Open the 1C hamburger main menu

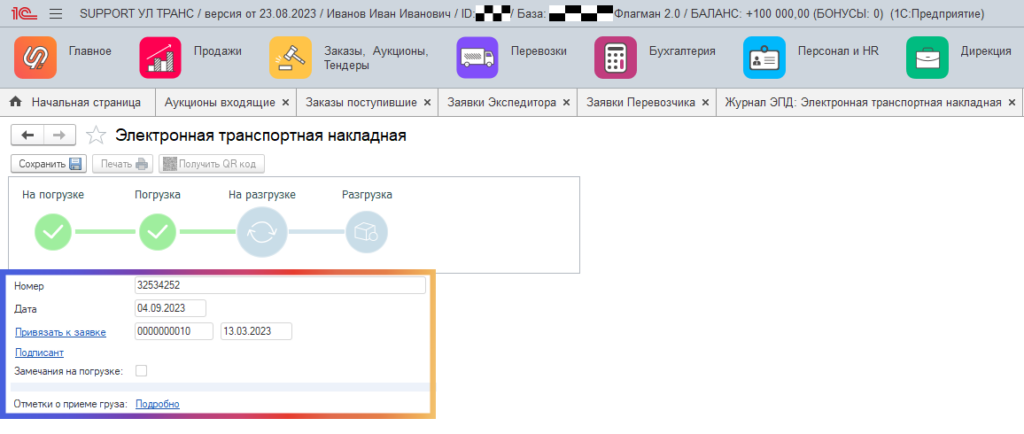(x=56, y=14)
